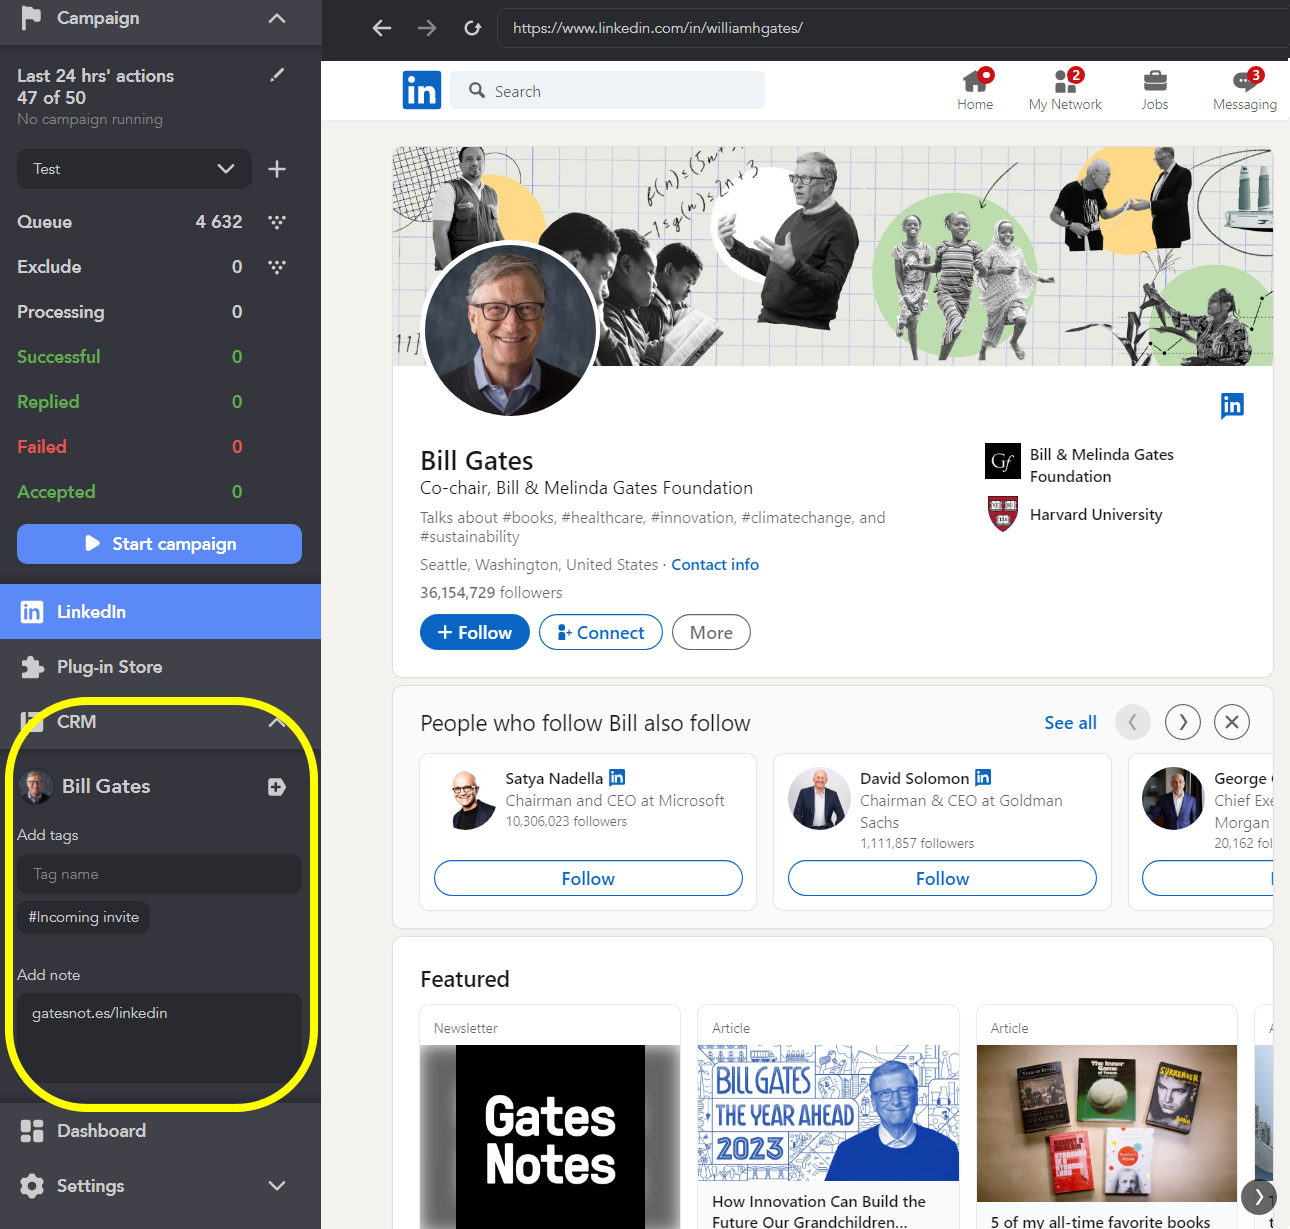Click 36,154,729 followers text
Image resolution: width=1290 pixels, height=1229 pixels.
pyautogui.click(x=491, y=593)
